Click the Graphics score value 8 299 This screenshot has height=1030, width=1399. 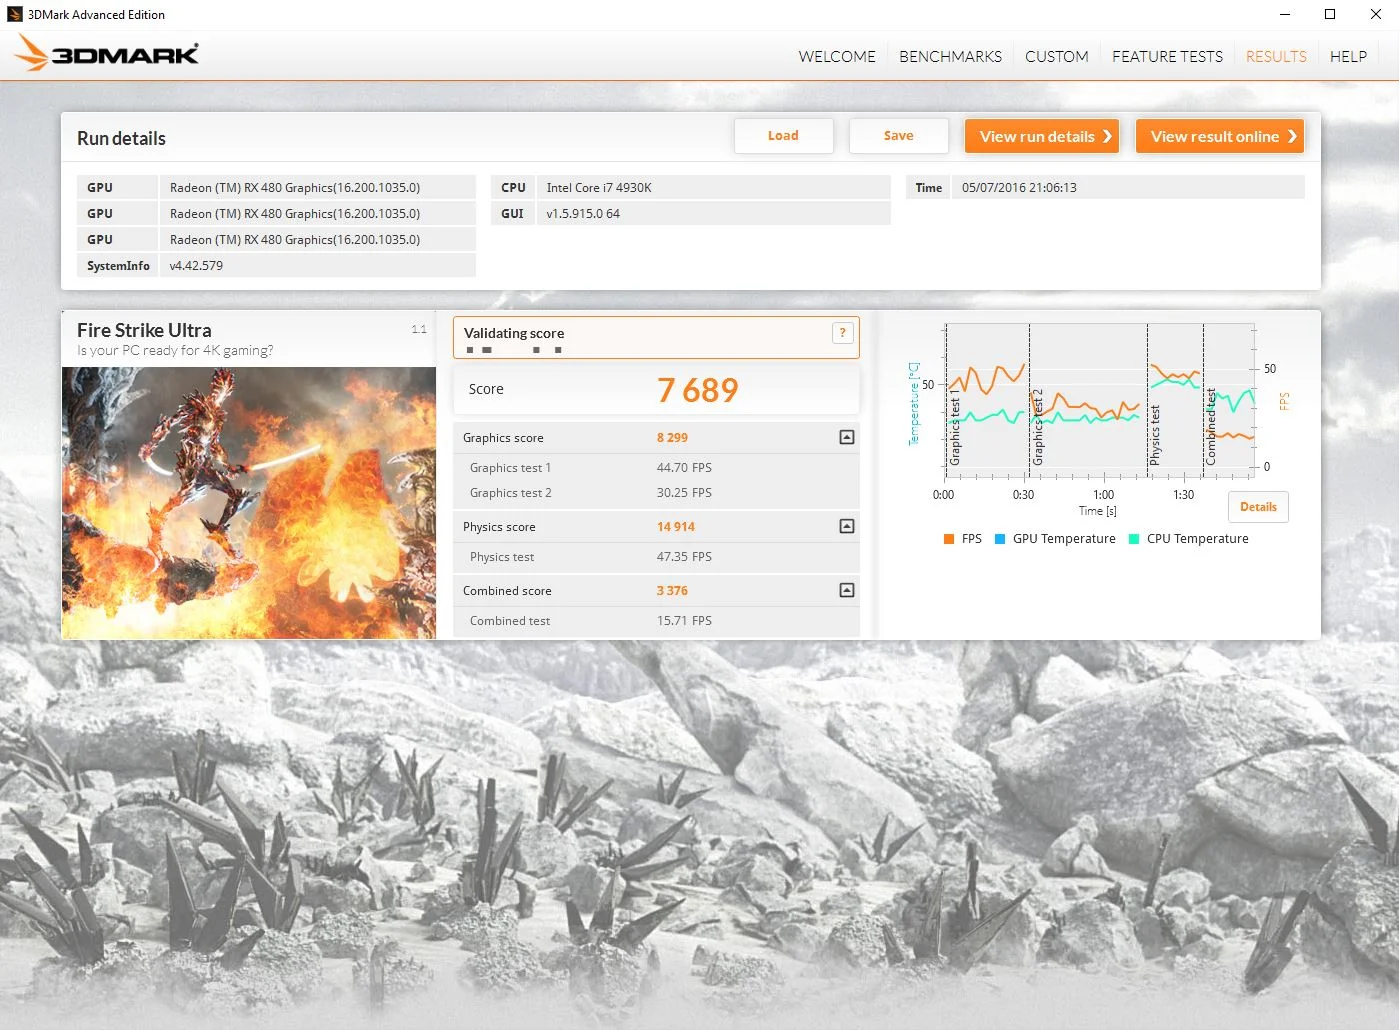pyautogui.click(x=672, y=438)
